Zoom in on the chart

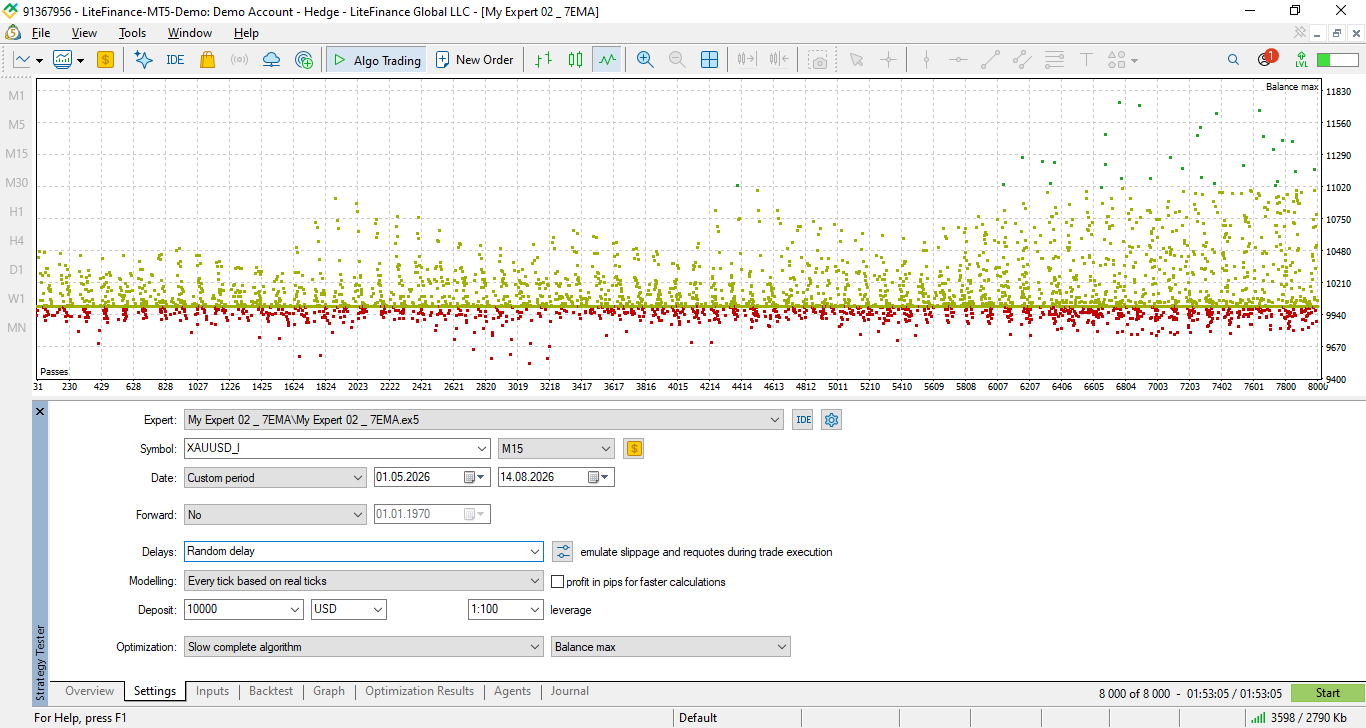[x=645, y=60]
